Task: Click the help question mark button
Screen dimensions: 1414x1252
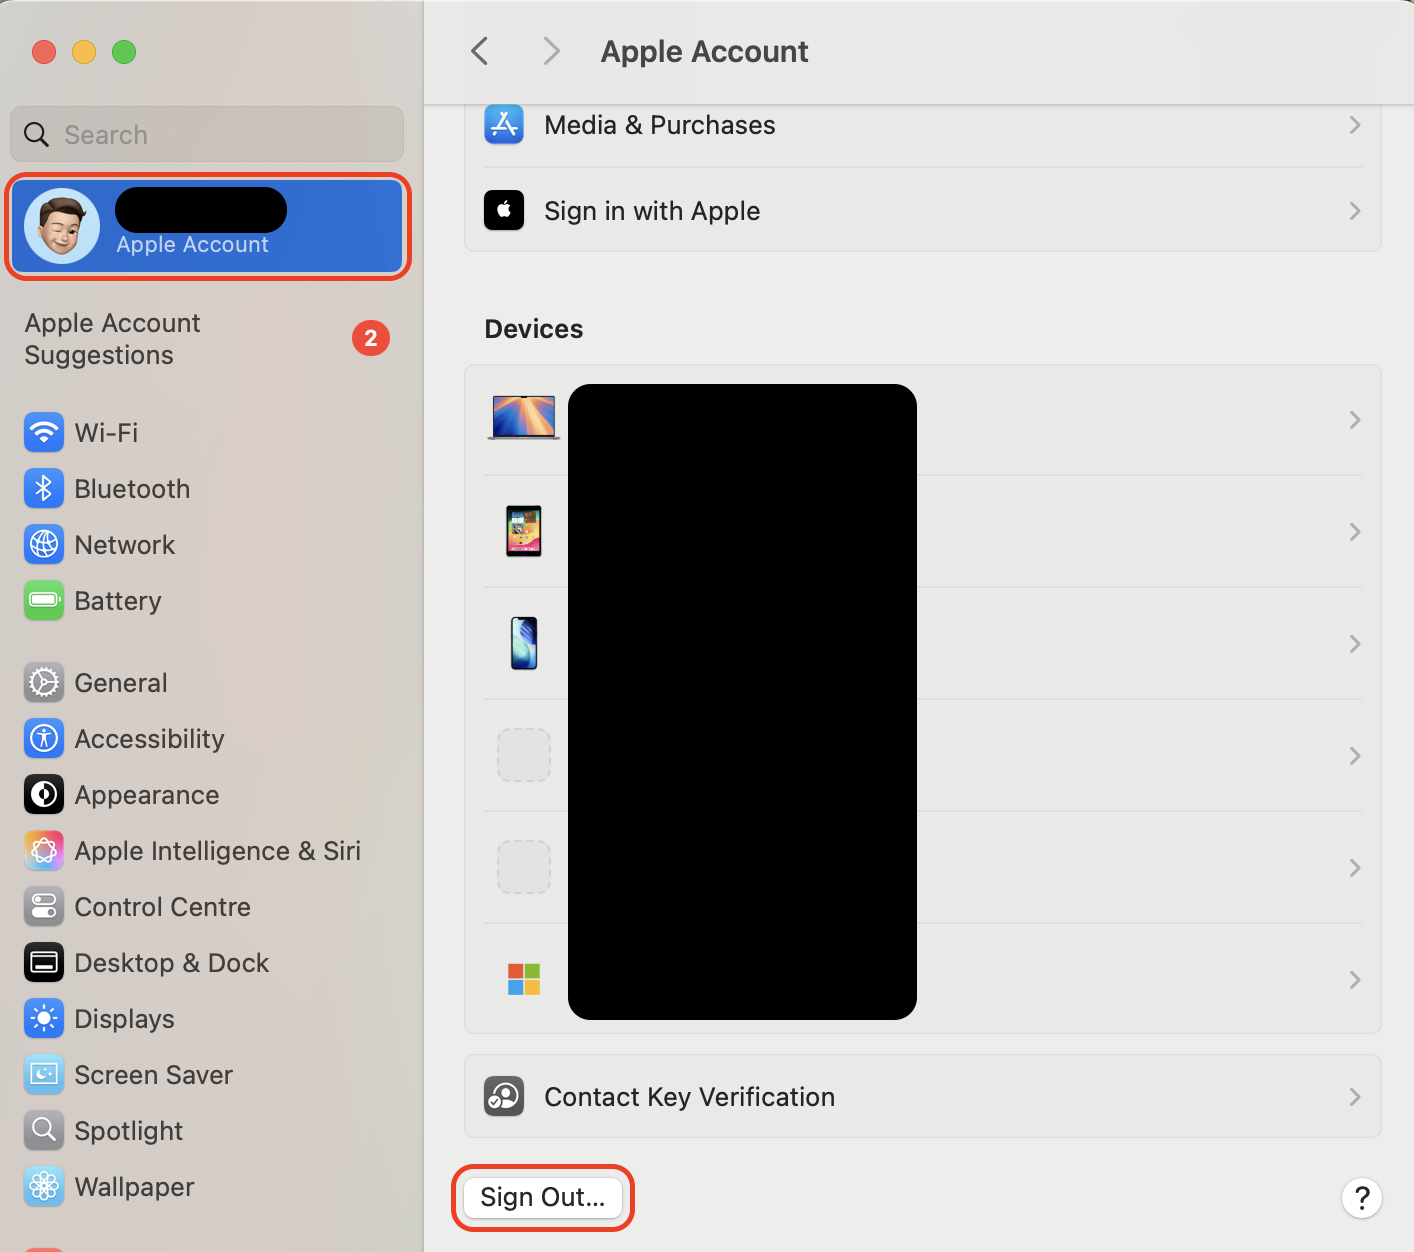Action: pos(1362,1198)
